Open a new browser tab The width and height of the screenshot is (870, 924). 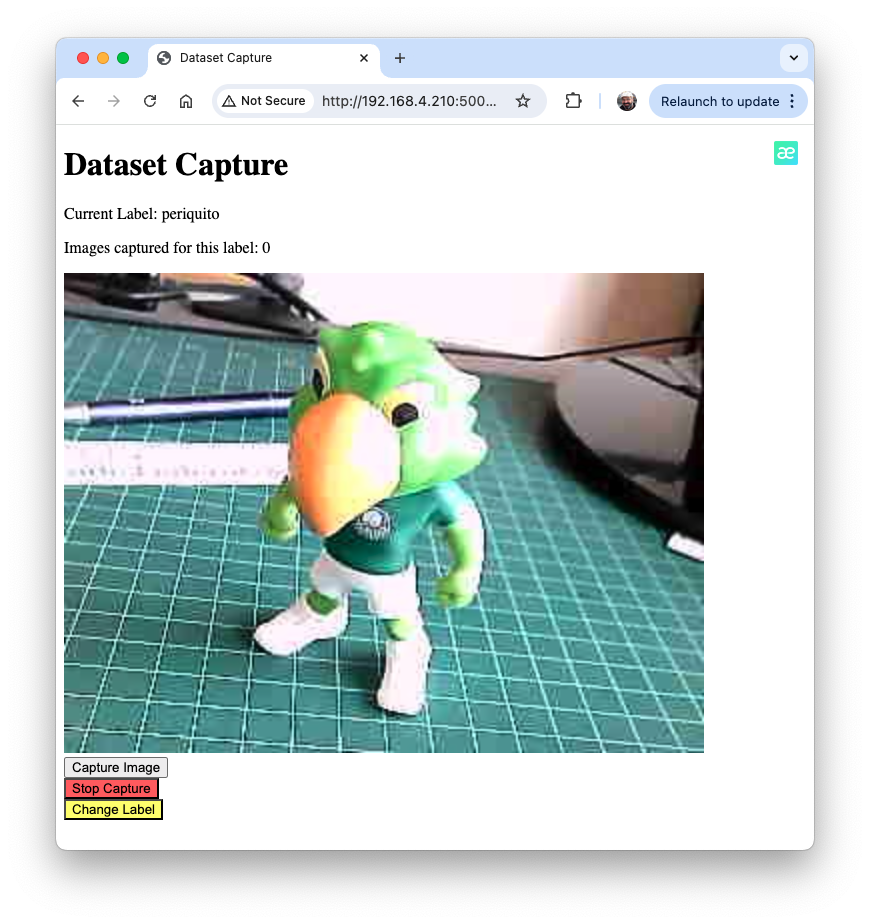point(400,58)
